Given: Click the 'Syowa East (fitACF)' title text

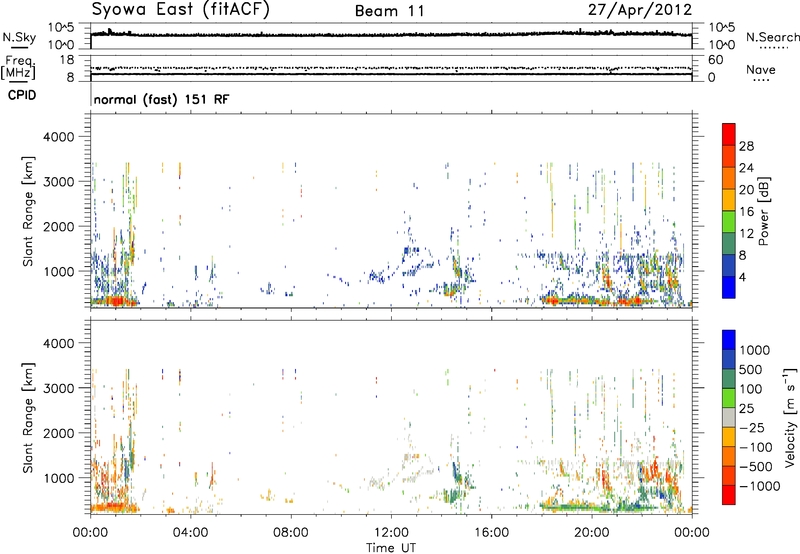Looking at the screenshot, I should [x=181, y=10].
